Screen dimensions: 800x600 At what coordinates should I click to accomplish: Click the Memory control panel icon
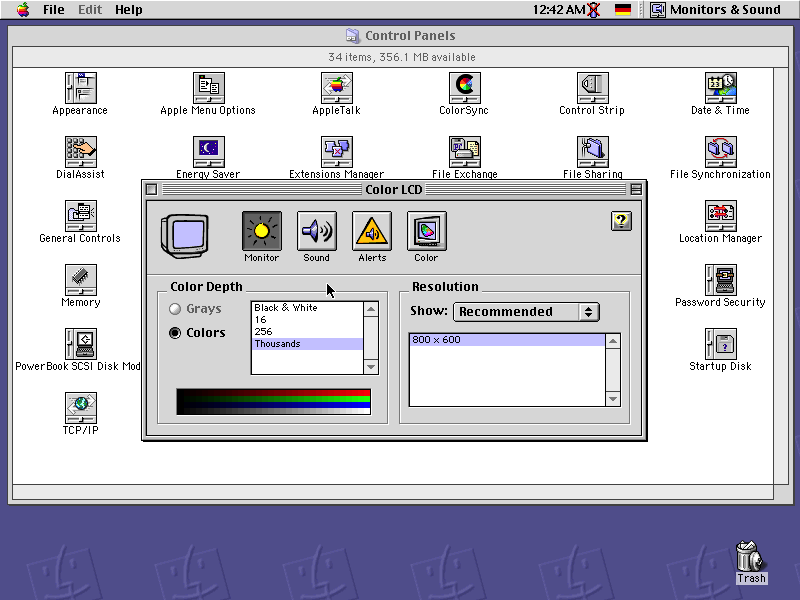click(81, 280)
